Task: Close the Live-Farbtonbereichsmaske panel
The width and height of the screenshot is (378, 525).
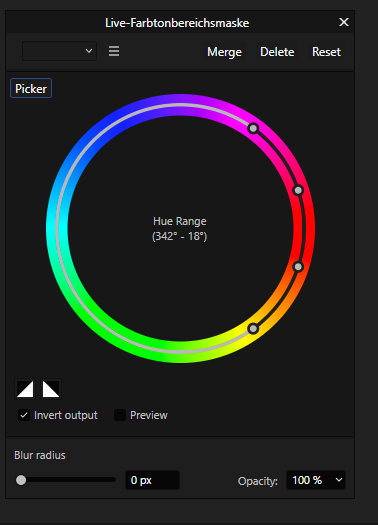Action: point(344,22)
